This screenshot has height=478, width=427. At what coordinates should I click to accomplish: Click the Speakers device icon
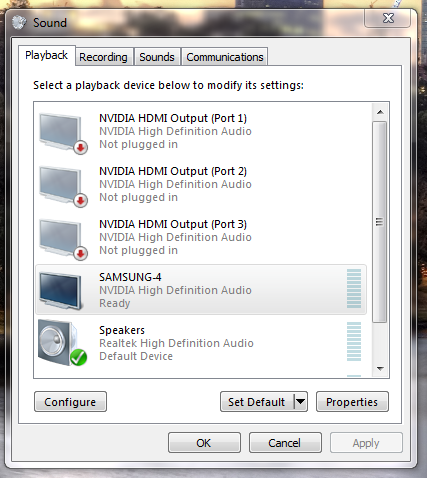coord(62,343)
